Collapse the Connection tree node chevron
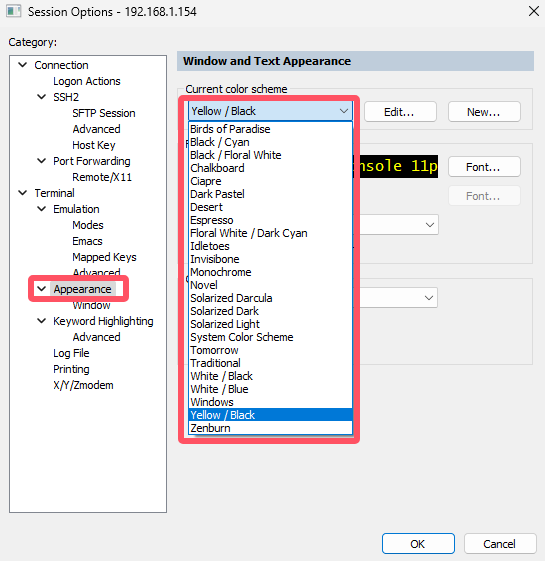This screenshot has height=561, width=545. 23,65
